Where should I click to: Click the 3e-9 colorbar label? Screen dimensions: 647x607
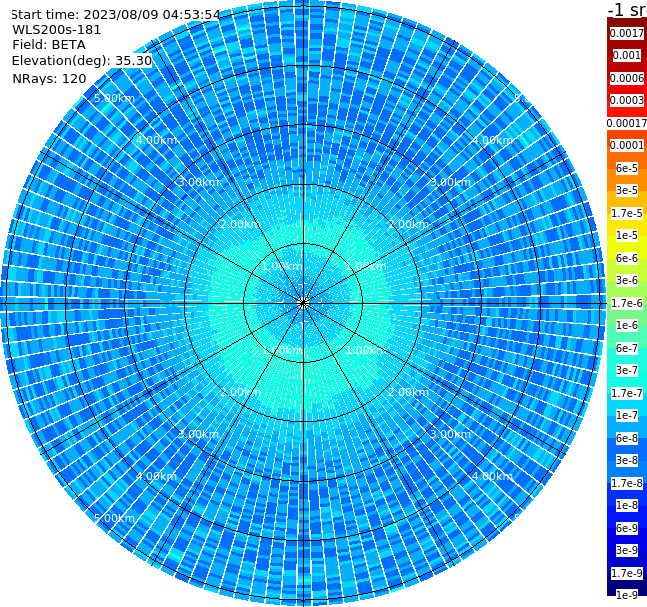(627, 550)
